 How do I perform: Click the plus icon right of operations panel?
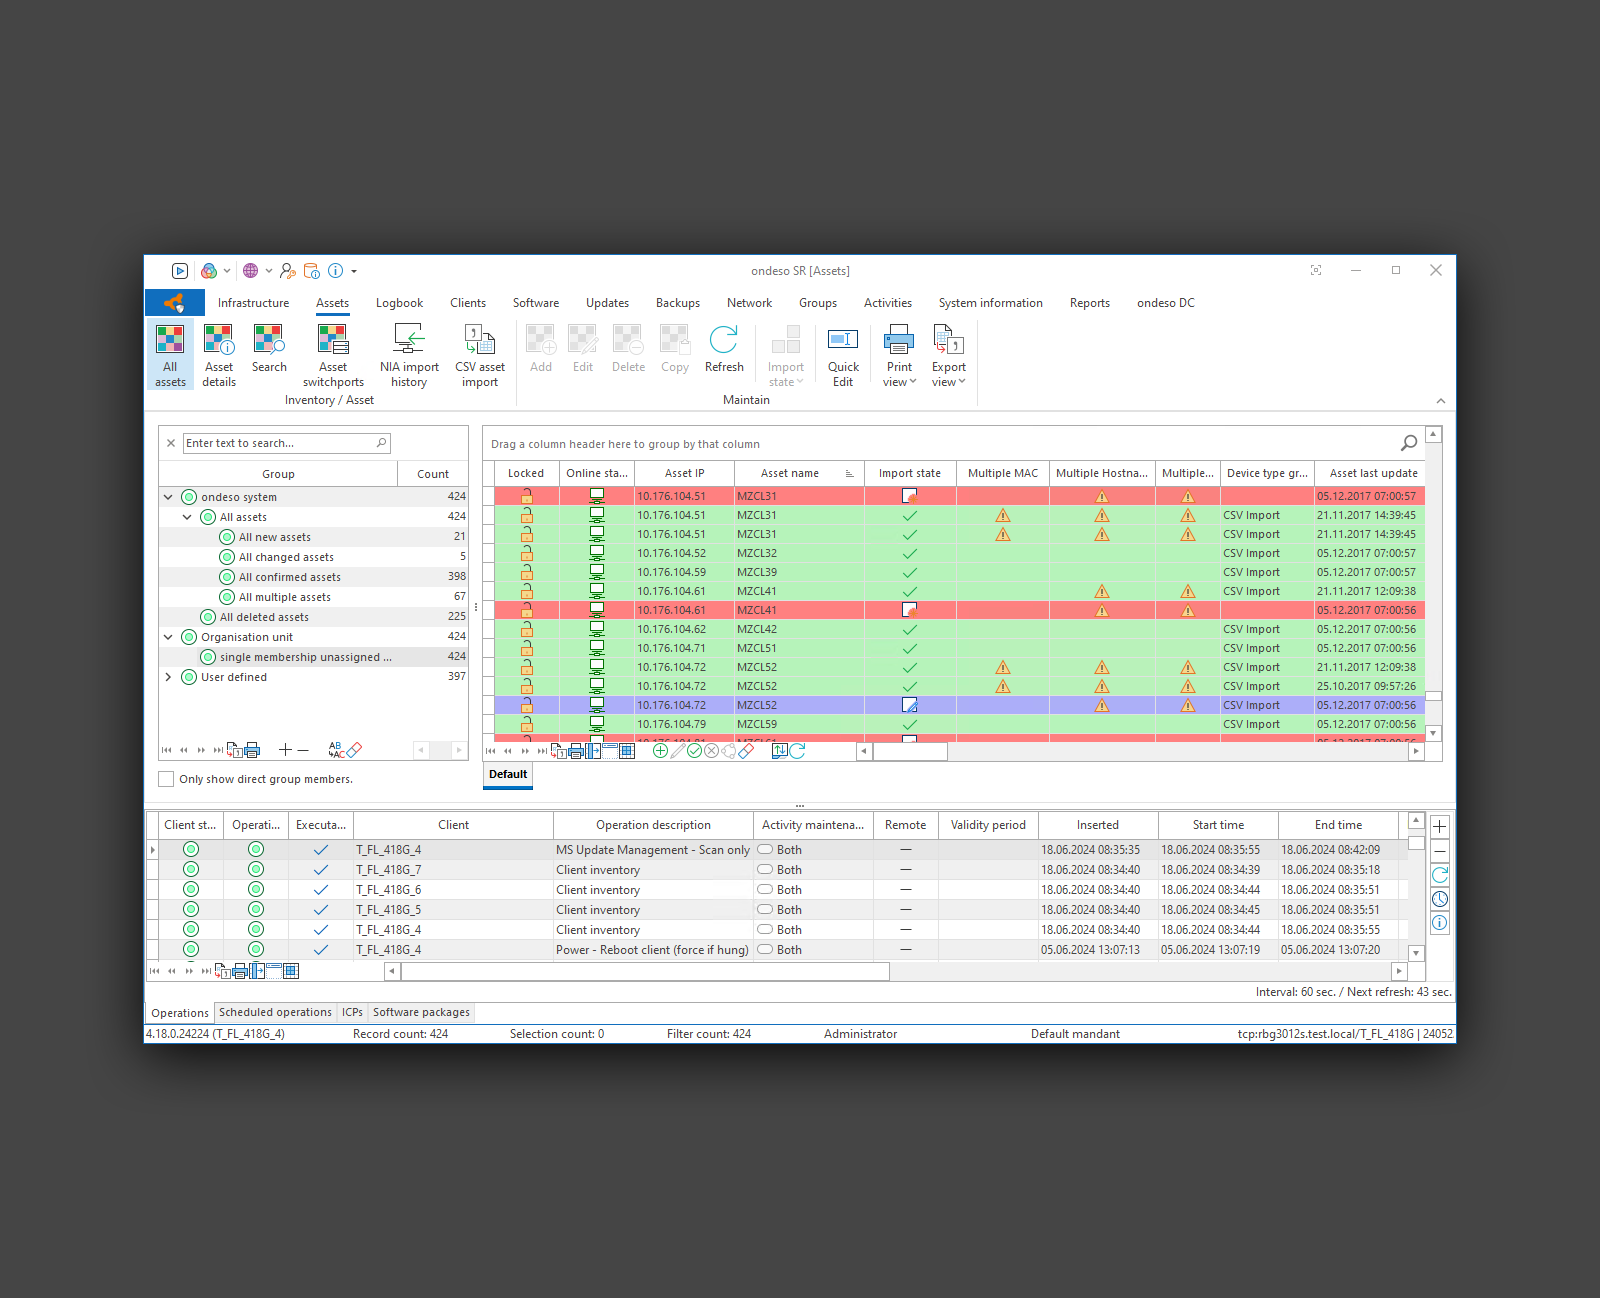click(x=1440, y=826)
